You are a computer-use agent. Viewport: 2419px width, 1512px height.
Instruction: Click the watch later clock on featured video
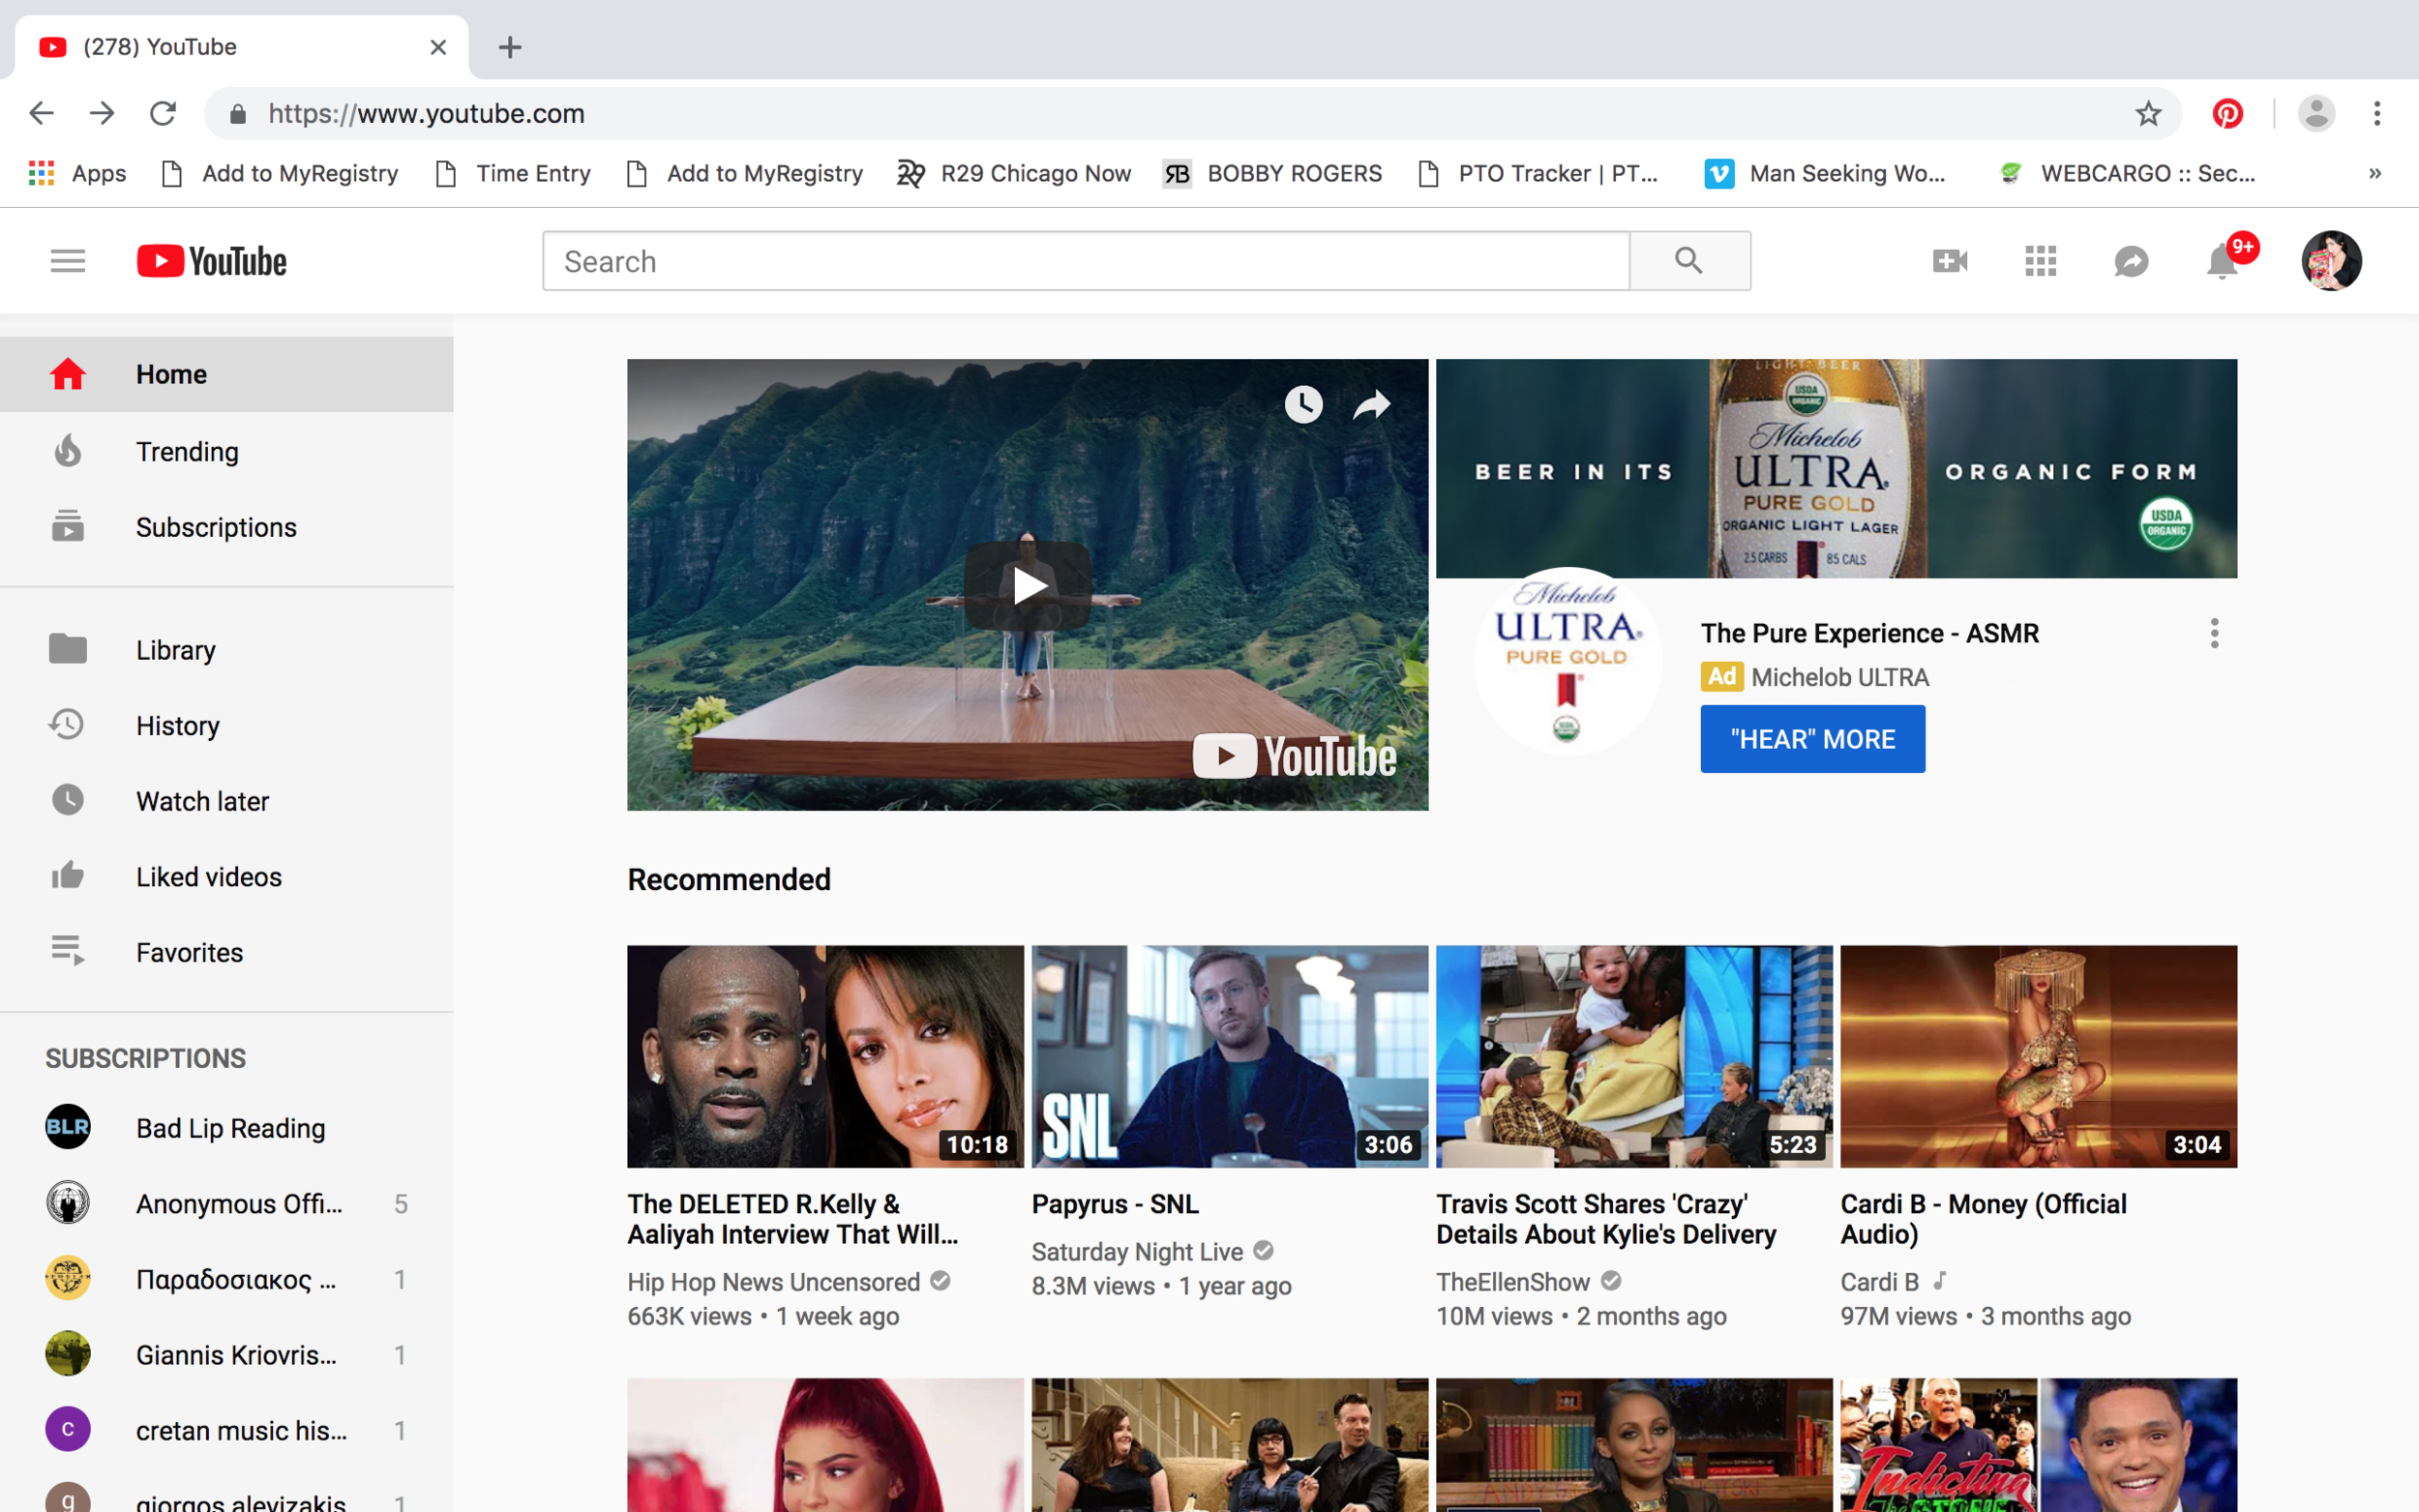[1303, 404]
